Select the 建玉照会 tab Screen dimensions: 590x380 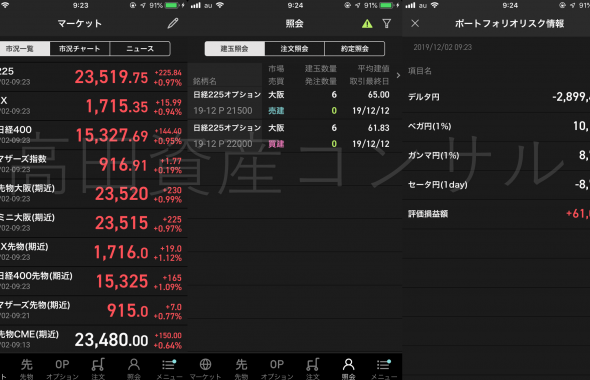pyautogui.click(x=235, y=49)
